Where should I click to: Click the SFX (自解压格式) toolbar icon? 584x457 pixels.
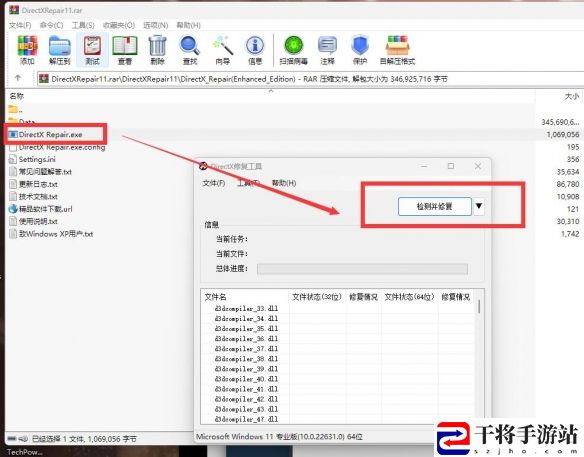[397, 50]
